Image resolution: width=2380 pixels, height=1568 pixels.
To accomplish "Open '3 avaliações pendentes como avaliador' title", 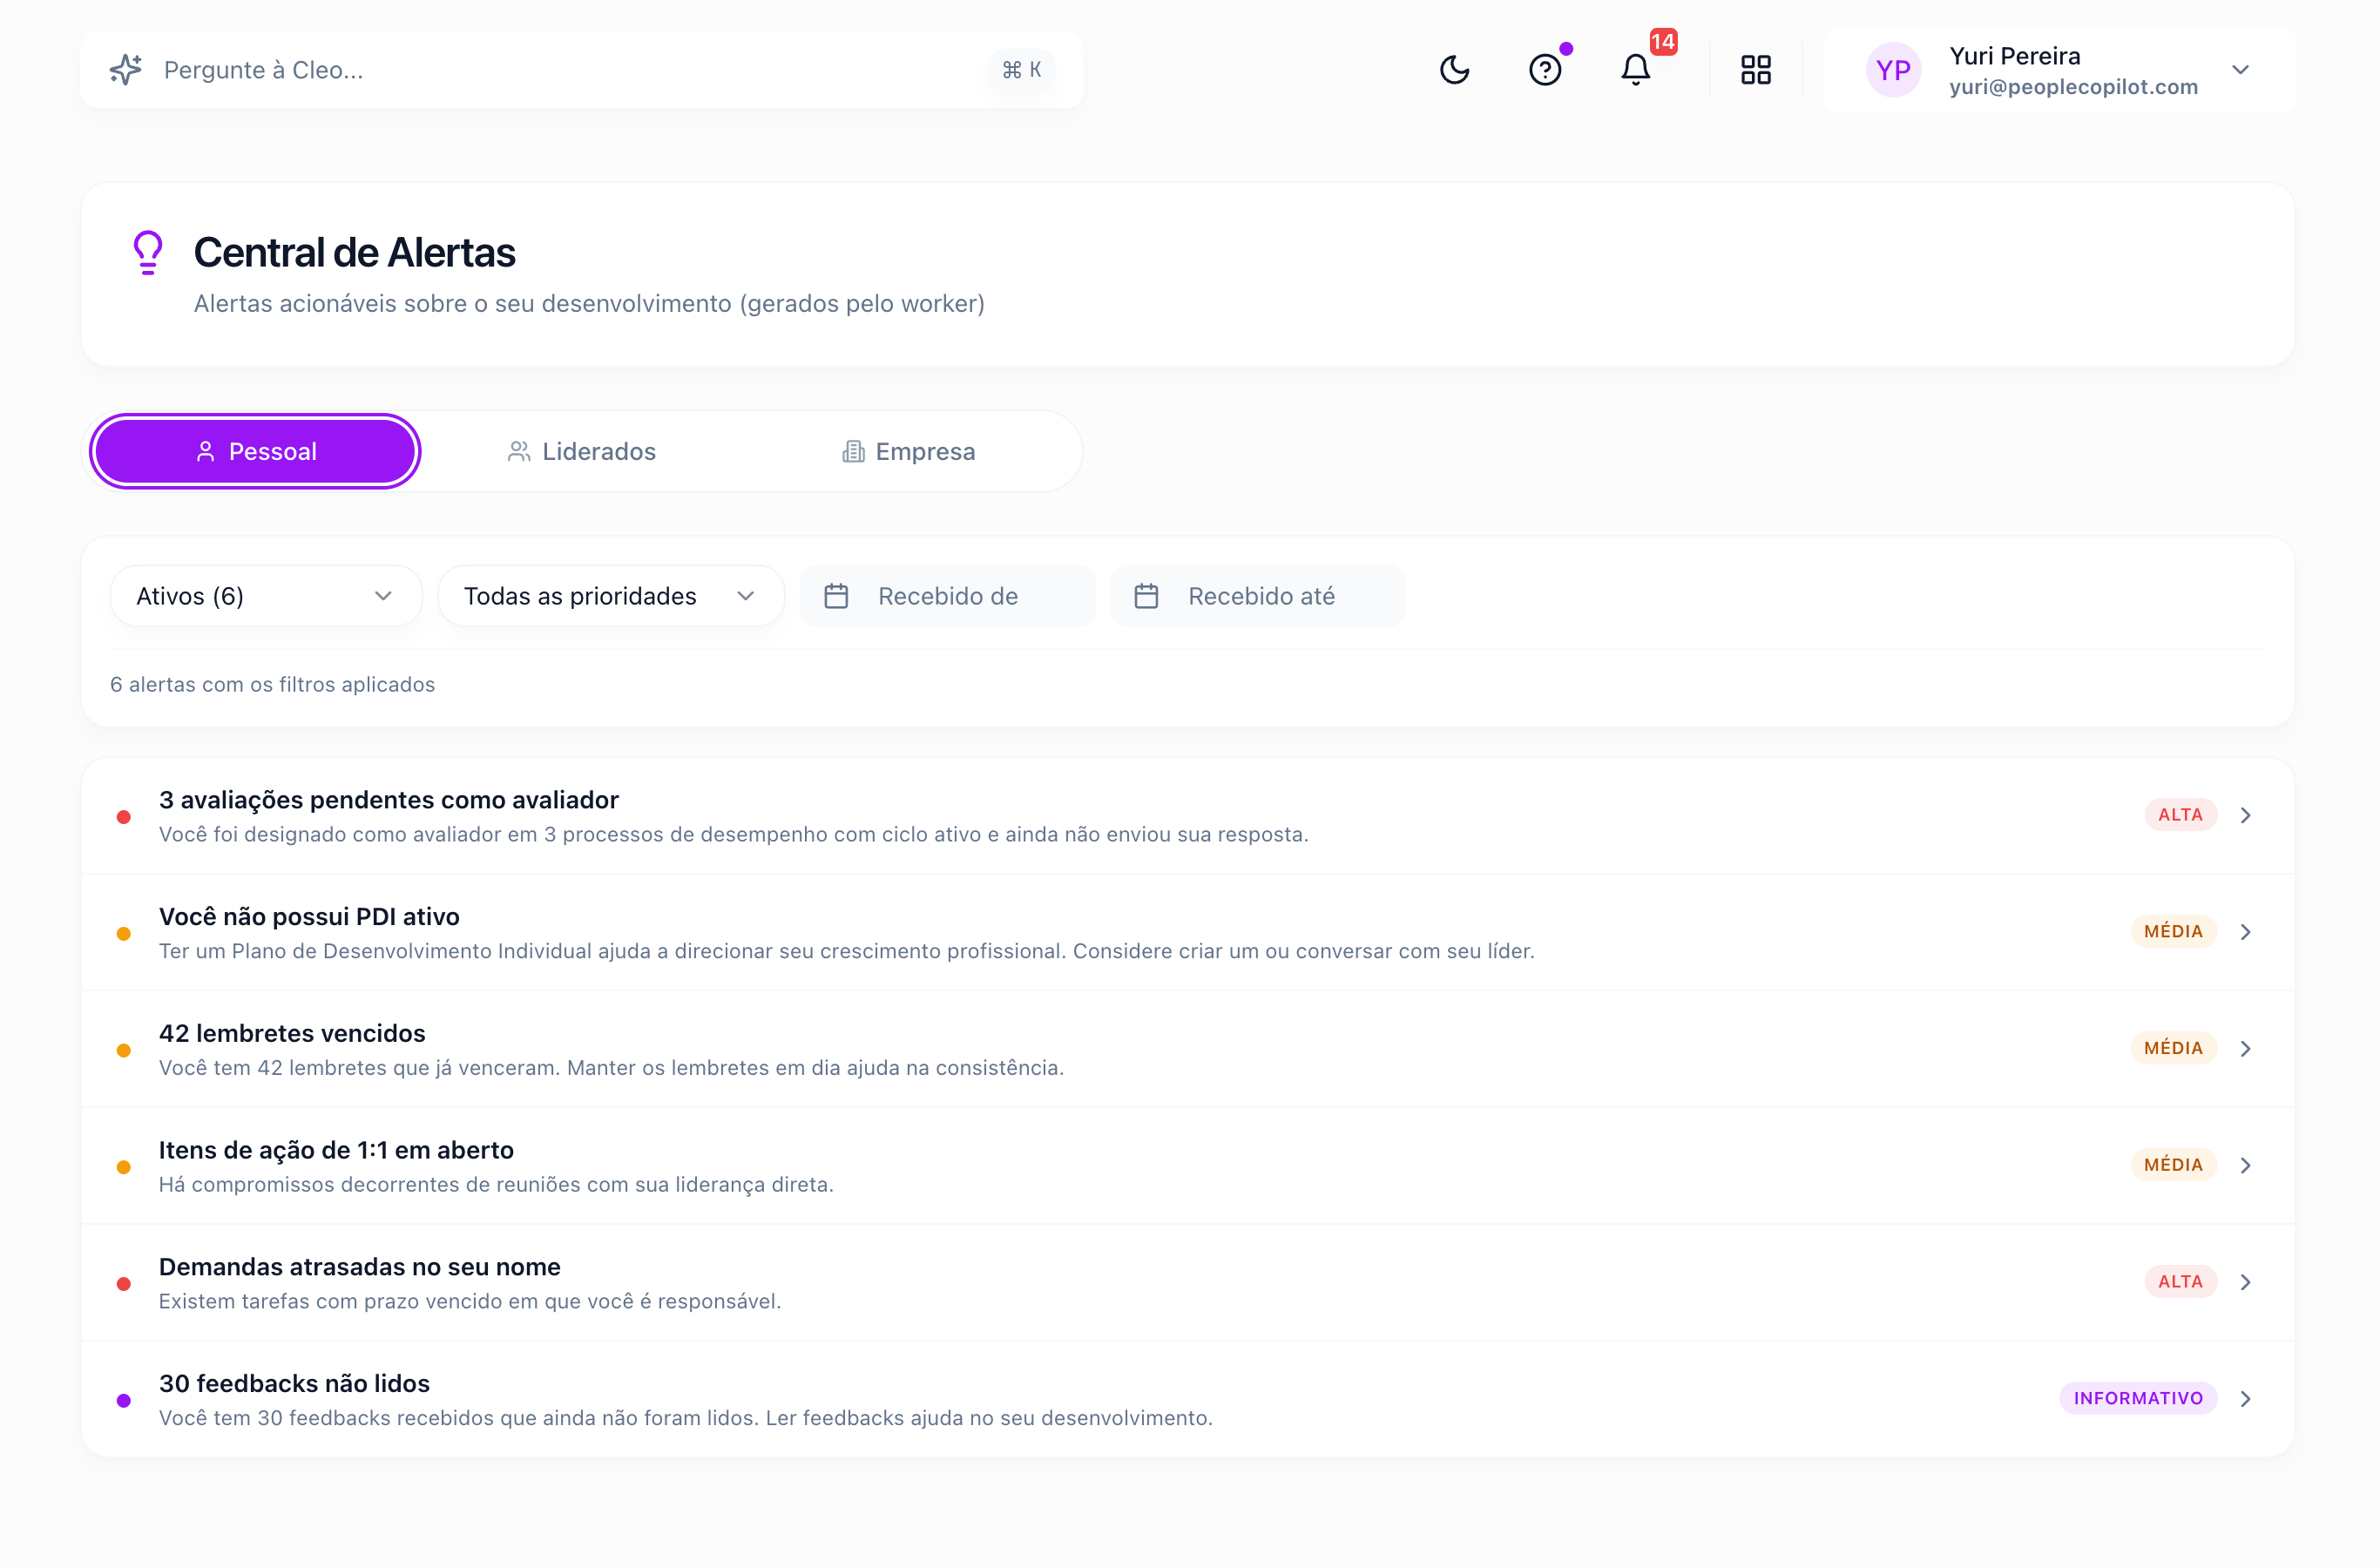I will pyautogui.click(x=389, y=800).
